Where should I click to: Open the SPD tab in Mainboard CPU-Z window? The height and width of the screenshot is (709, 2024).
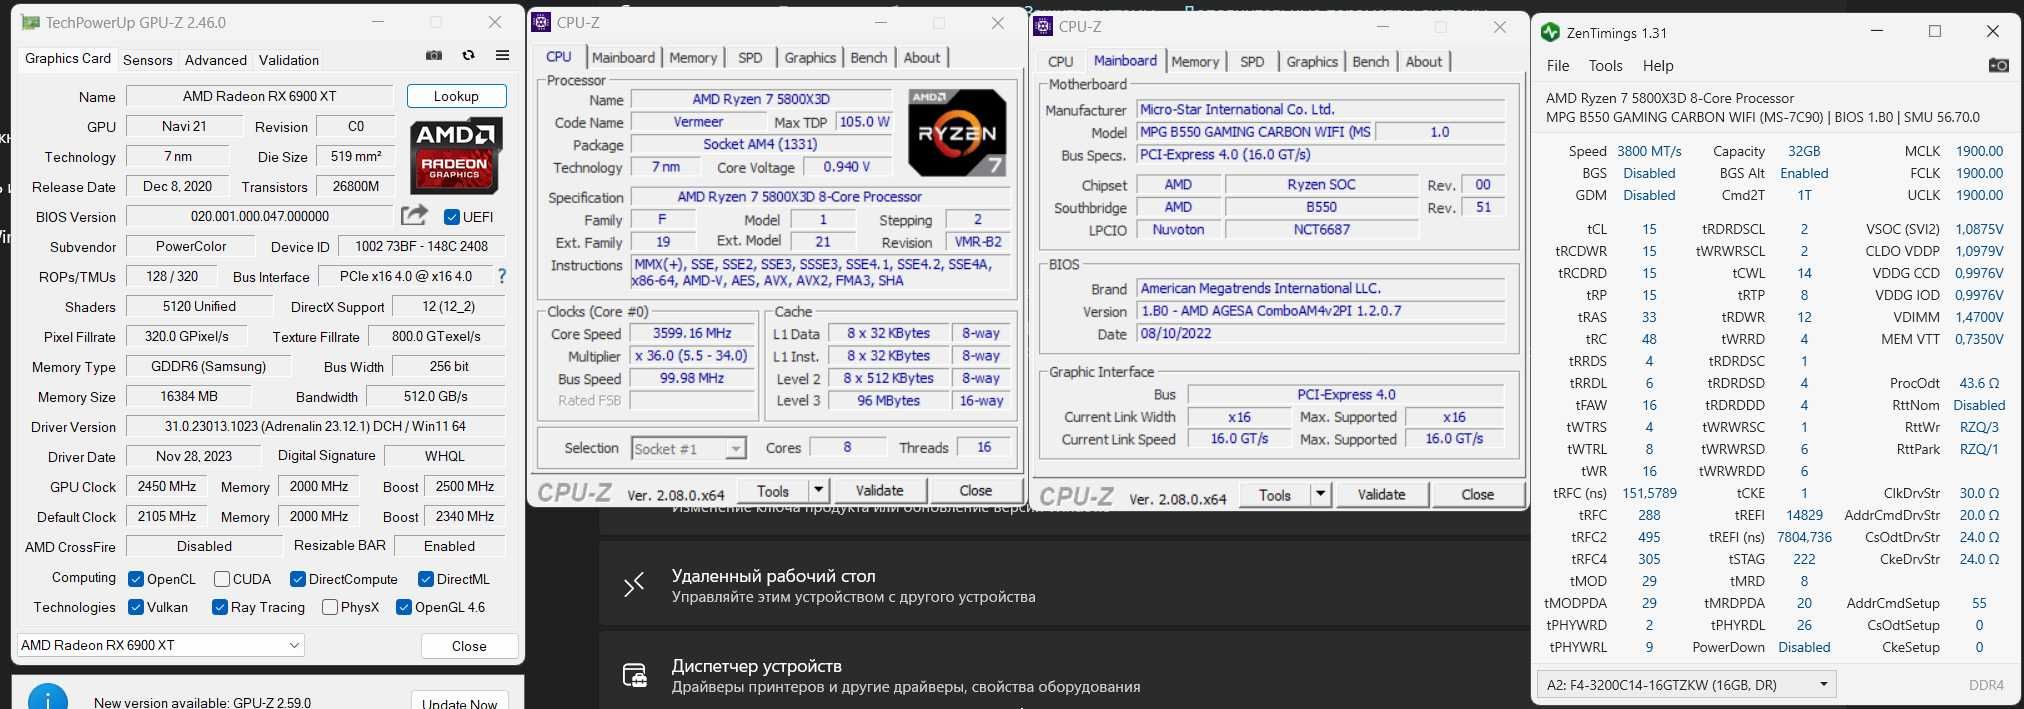1252,61
